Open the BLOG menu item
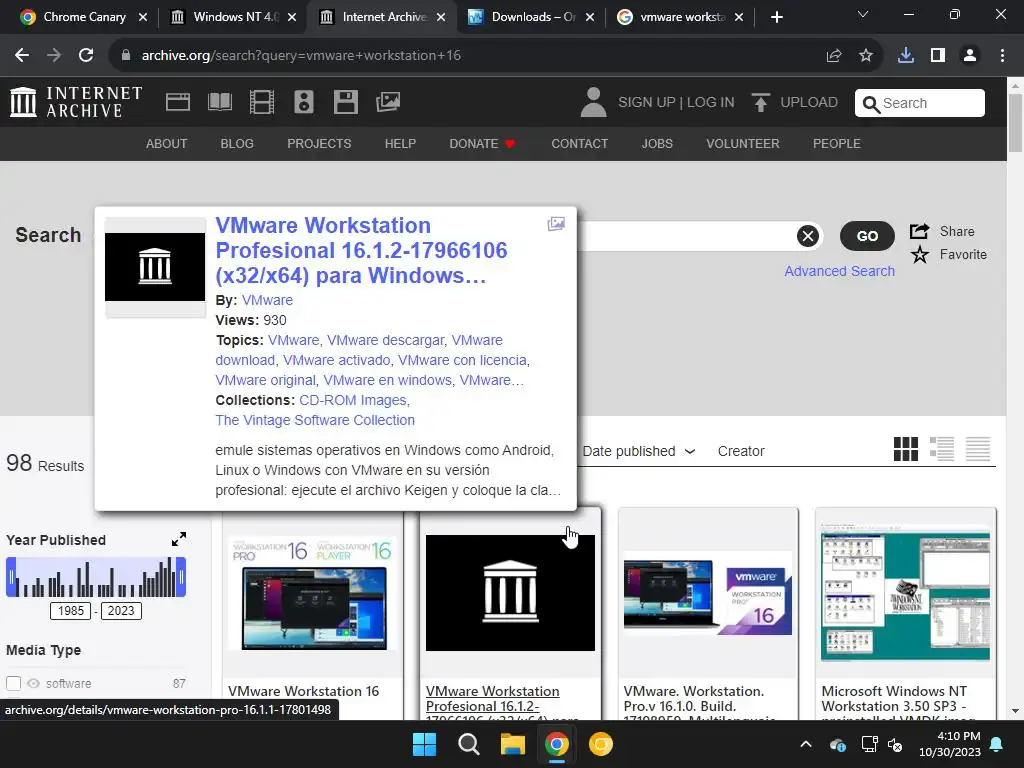1024x768 pixels. click(x=237, y=144)
